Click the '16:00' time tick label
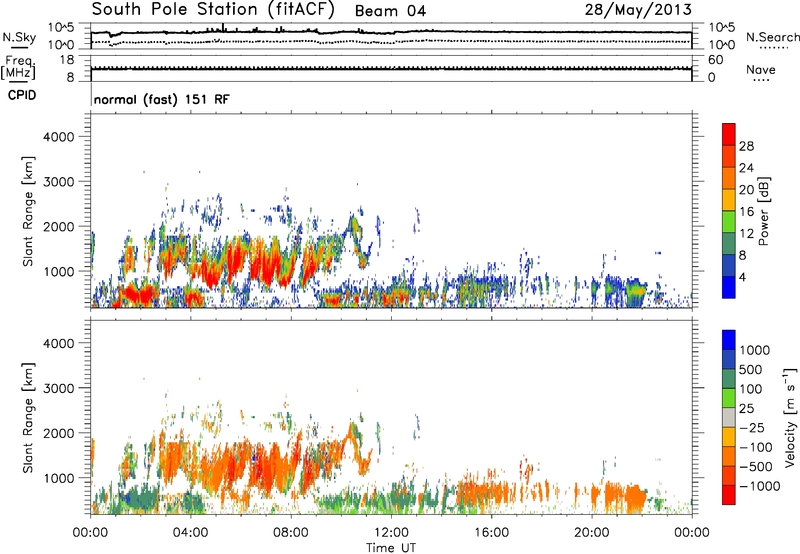 point(491,533)
